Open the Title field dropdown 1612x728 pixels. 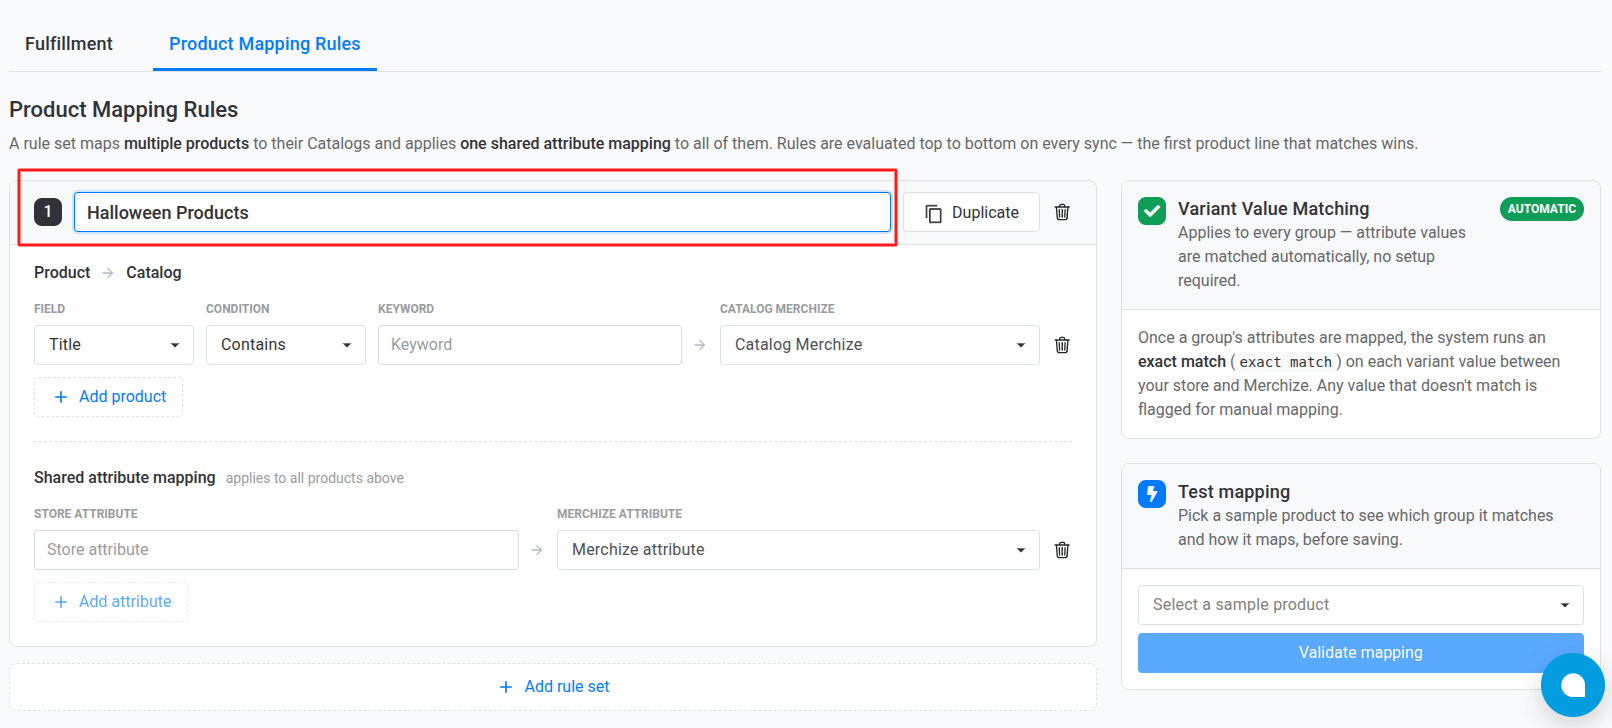(114, 345)
